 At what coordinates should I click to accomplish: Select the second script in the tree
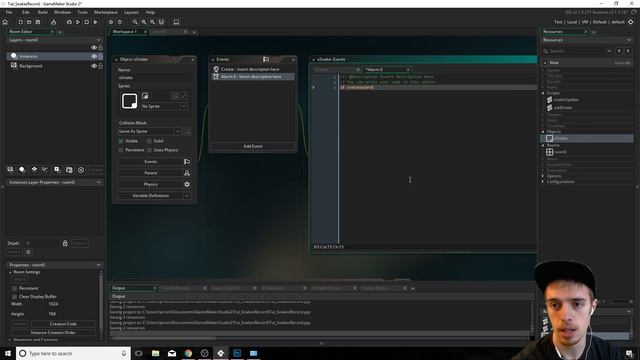pyautogui.click(x=562, y=108)
